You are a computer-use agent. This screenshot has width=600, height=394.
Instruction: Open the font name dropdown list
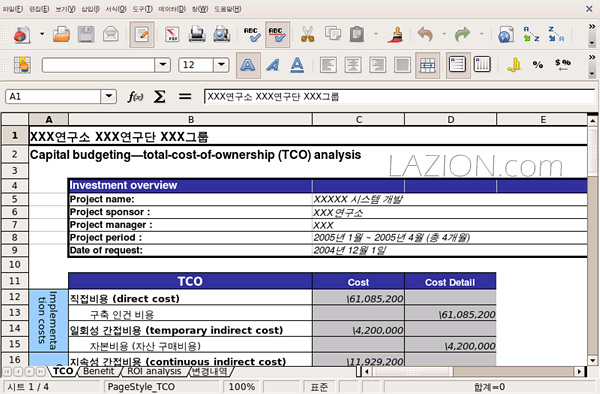tap(163, 65)
